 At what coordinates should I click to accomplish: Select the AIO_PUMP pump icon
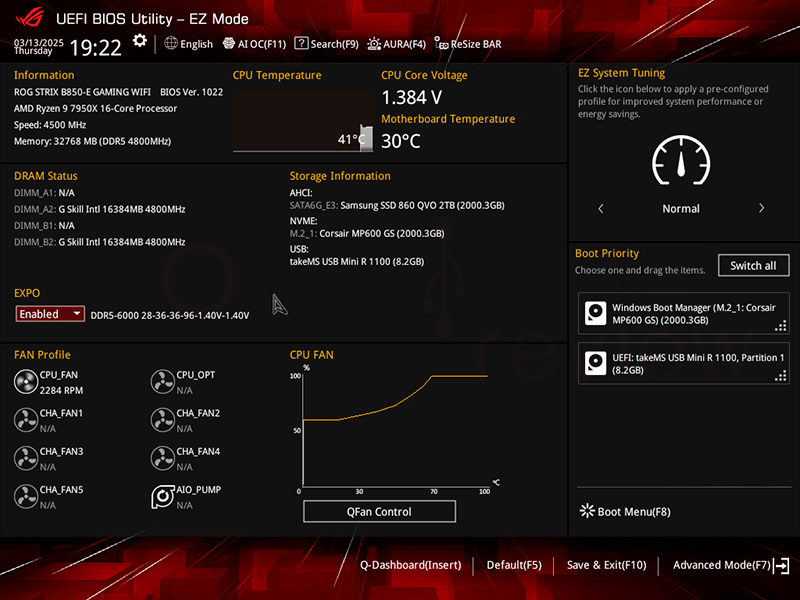click(x=163, y=497)
